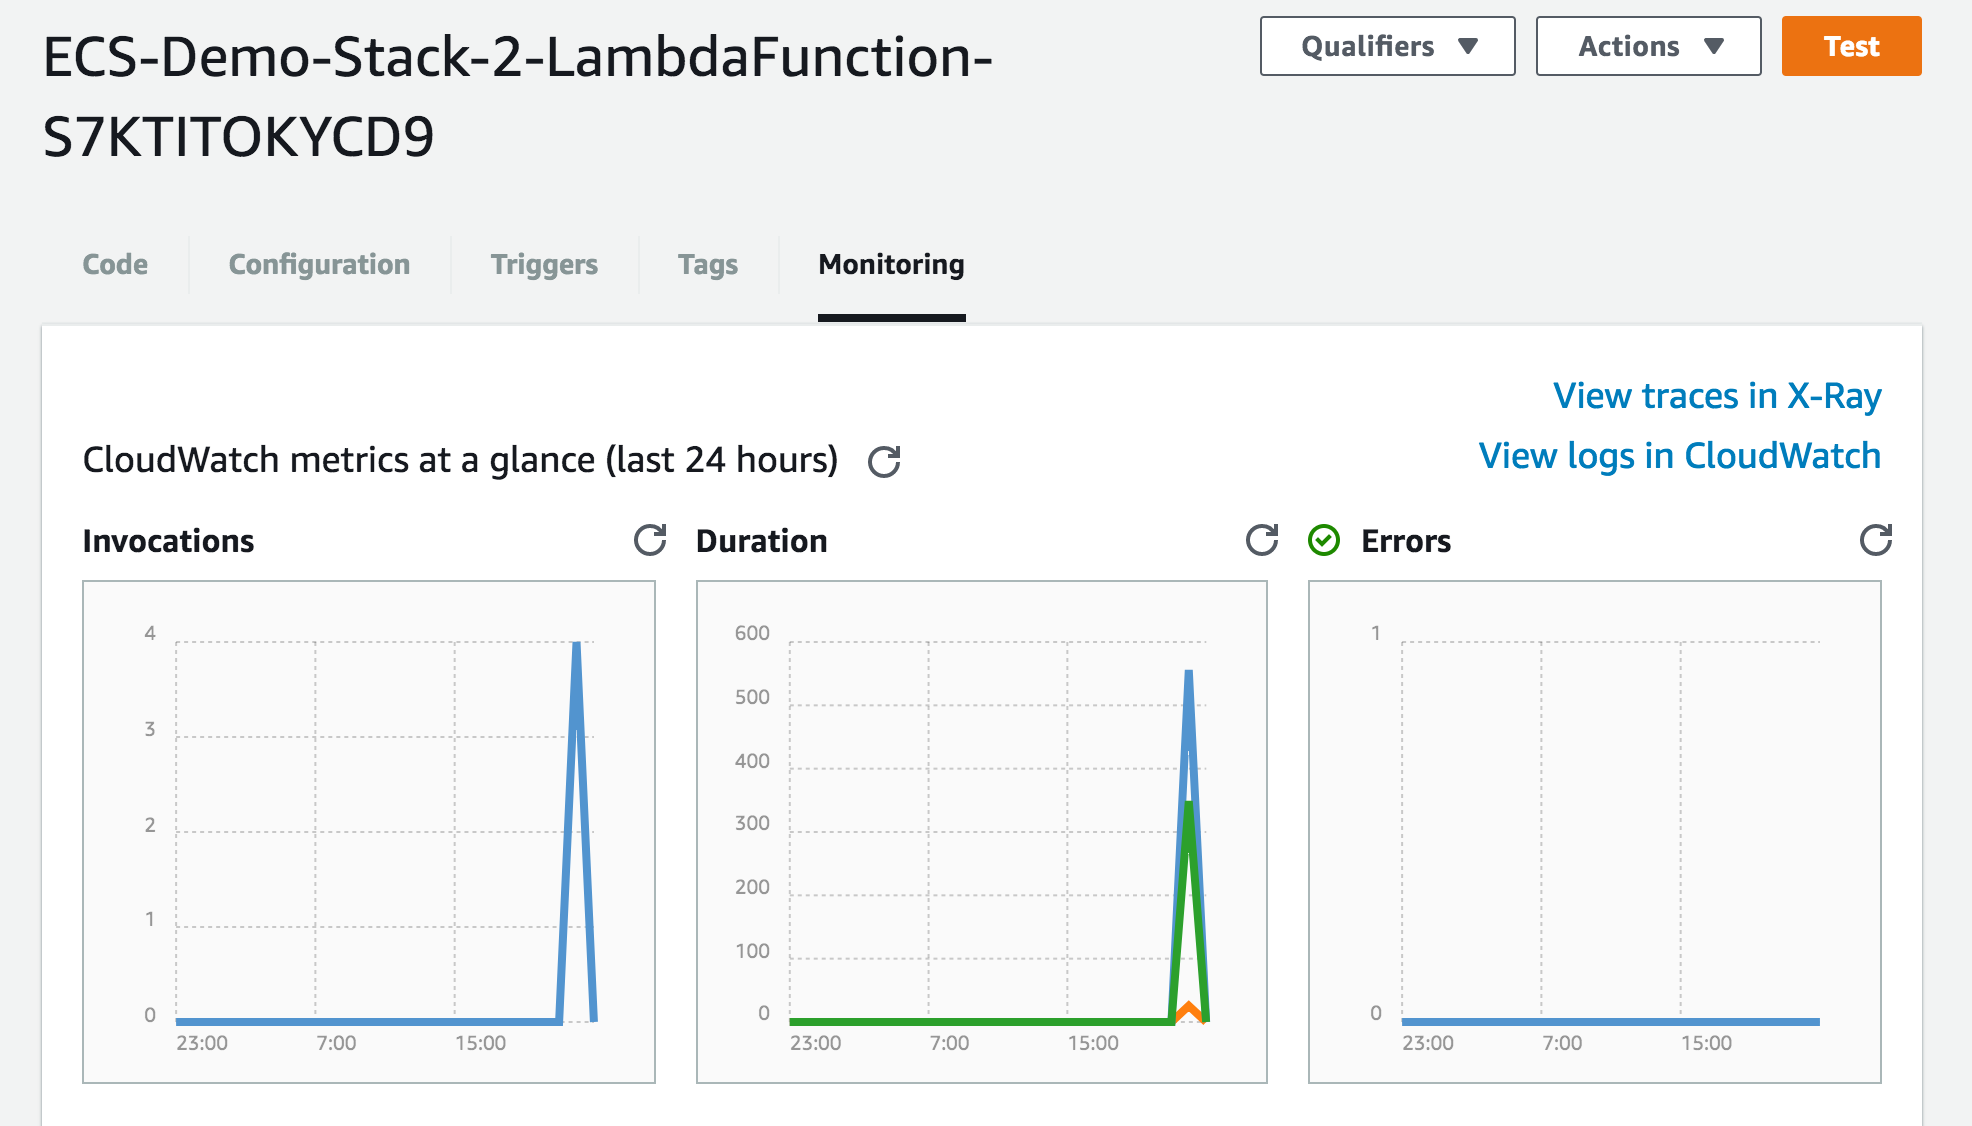Switch to the Code tab
The width and height of the screenshot is (1972, 1126).
(x=115, y=264)
